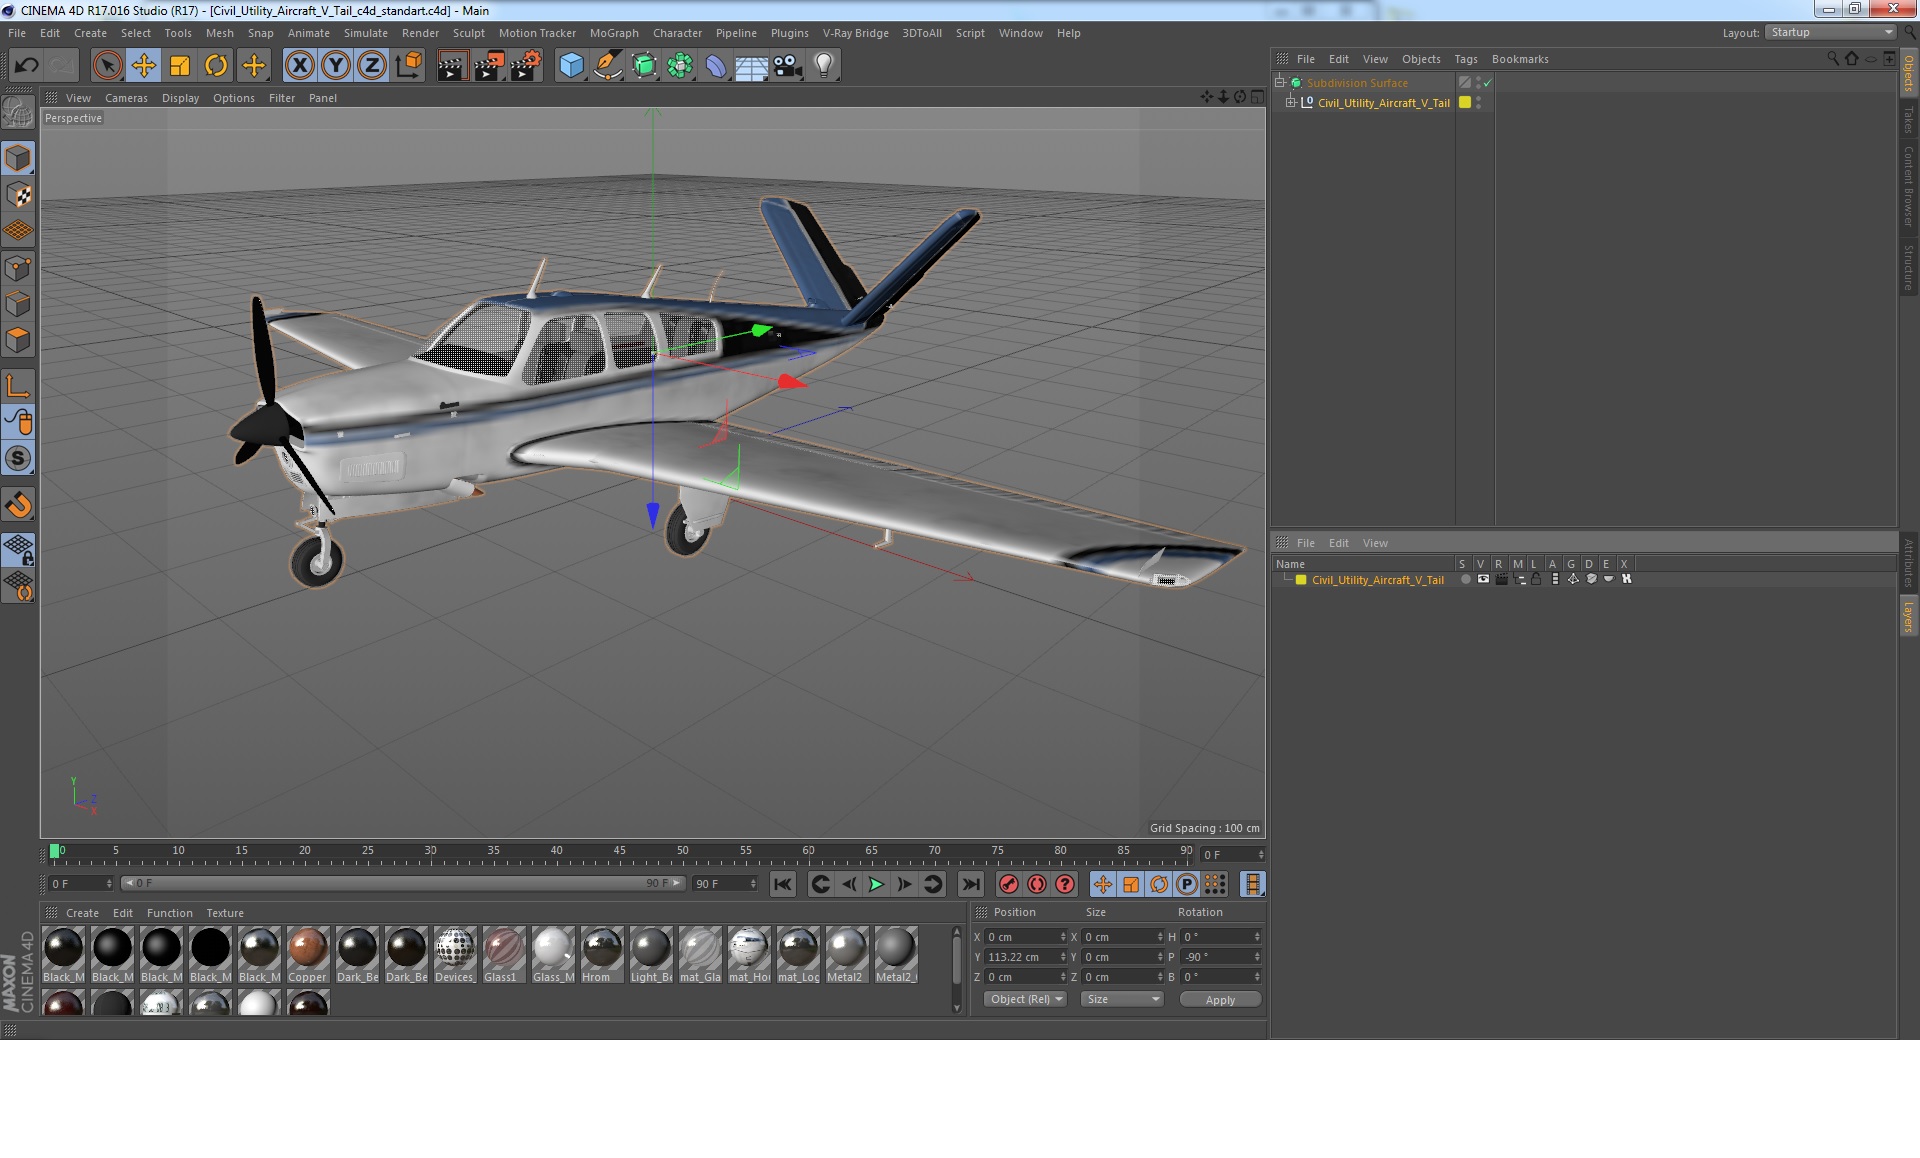Open viewport Cameras menu

coord(126,98)
